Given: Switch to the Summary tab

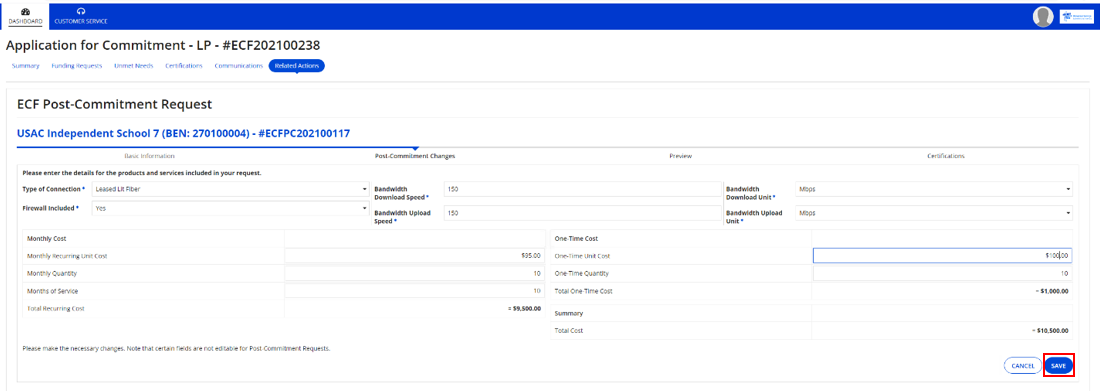Looking at the screenshot, I should click(x=26, y=66).
